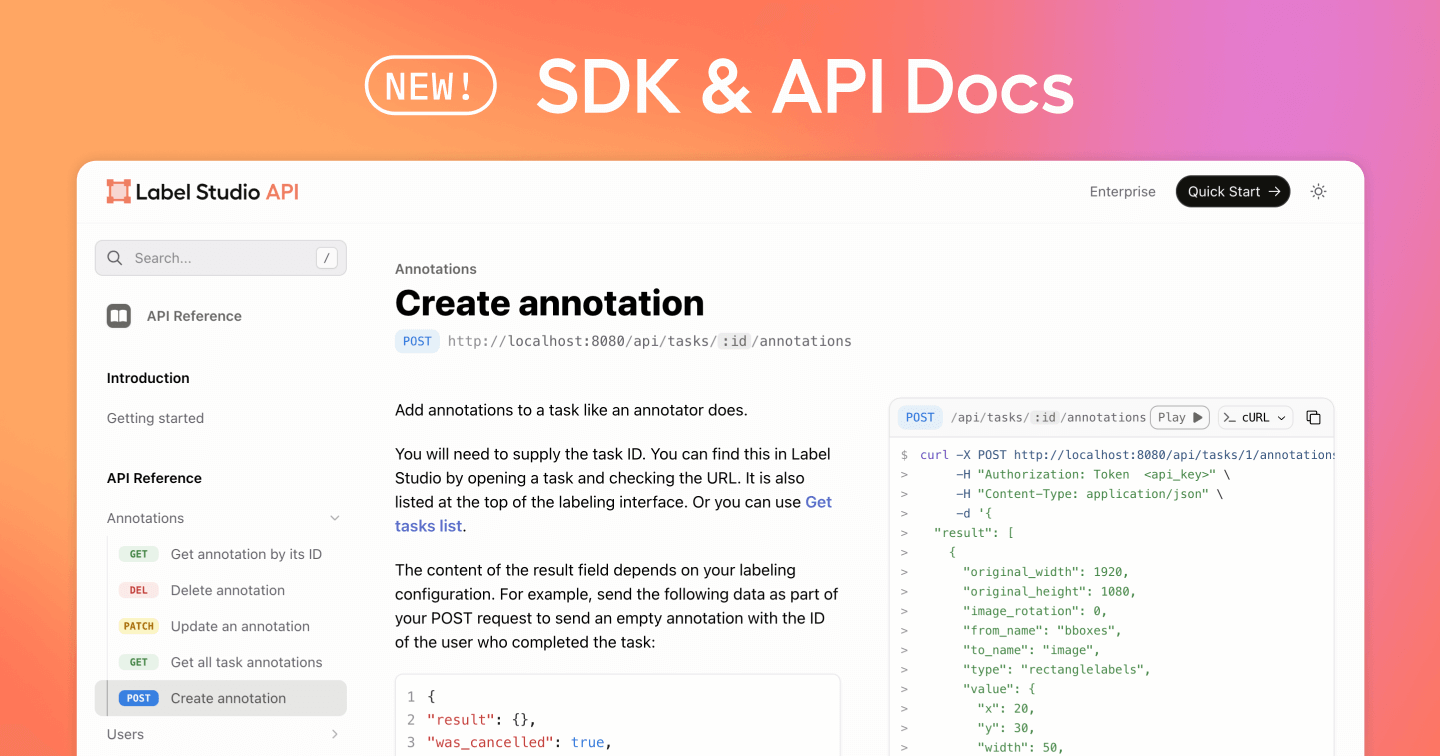Click the Label Studio logo icon
The image size is (1440, 756).
click(117, 191)
